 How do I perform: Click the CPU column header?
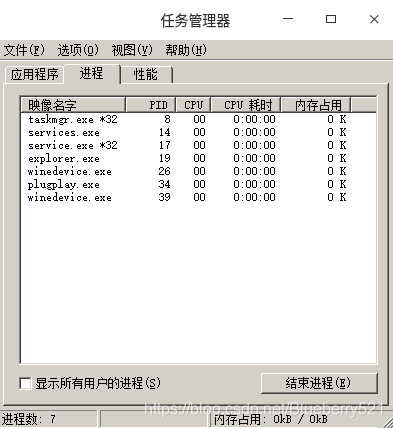(x=194, y=105)
